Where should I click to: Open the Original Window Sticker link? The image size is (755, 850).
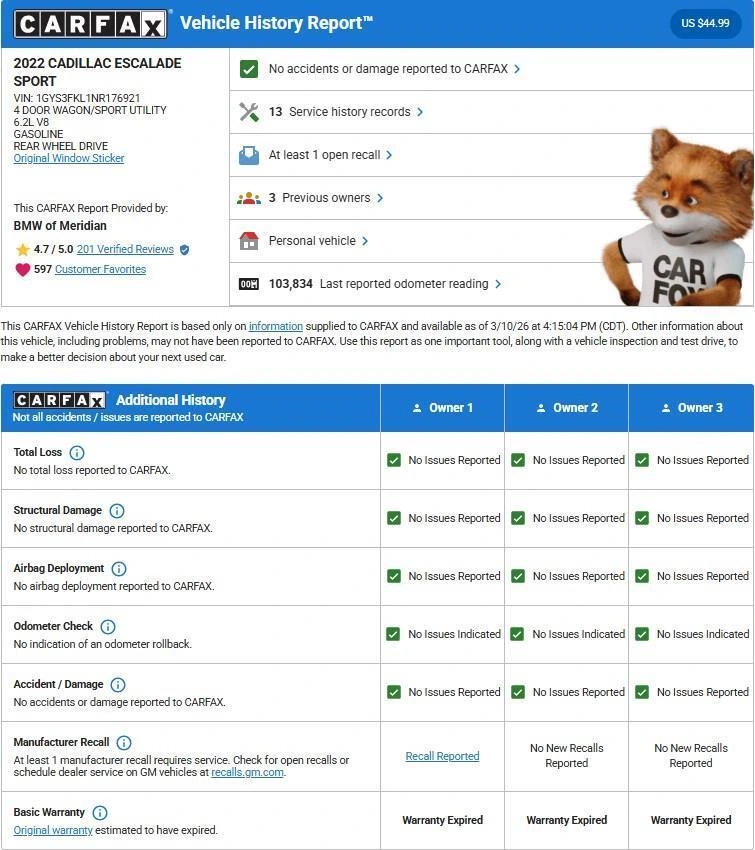tap(69, 158)
